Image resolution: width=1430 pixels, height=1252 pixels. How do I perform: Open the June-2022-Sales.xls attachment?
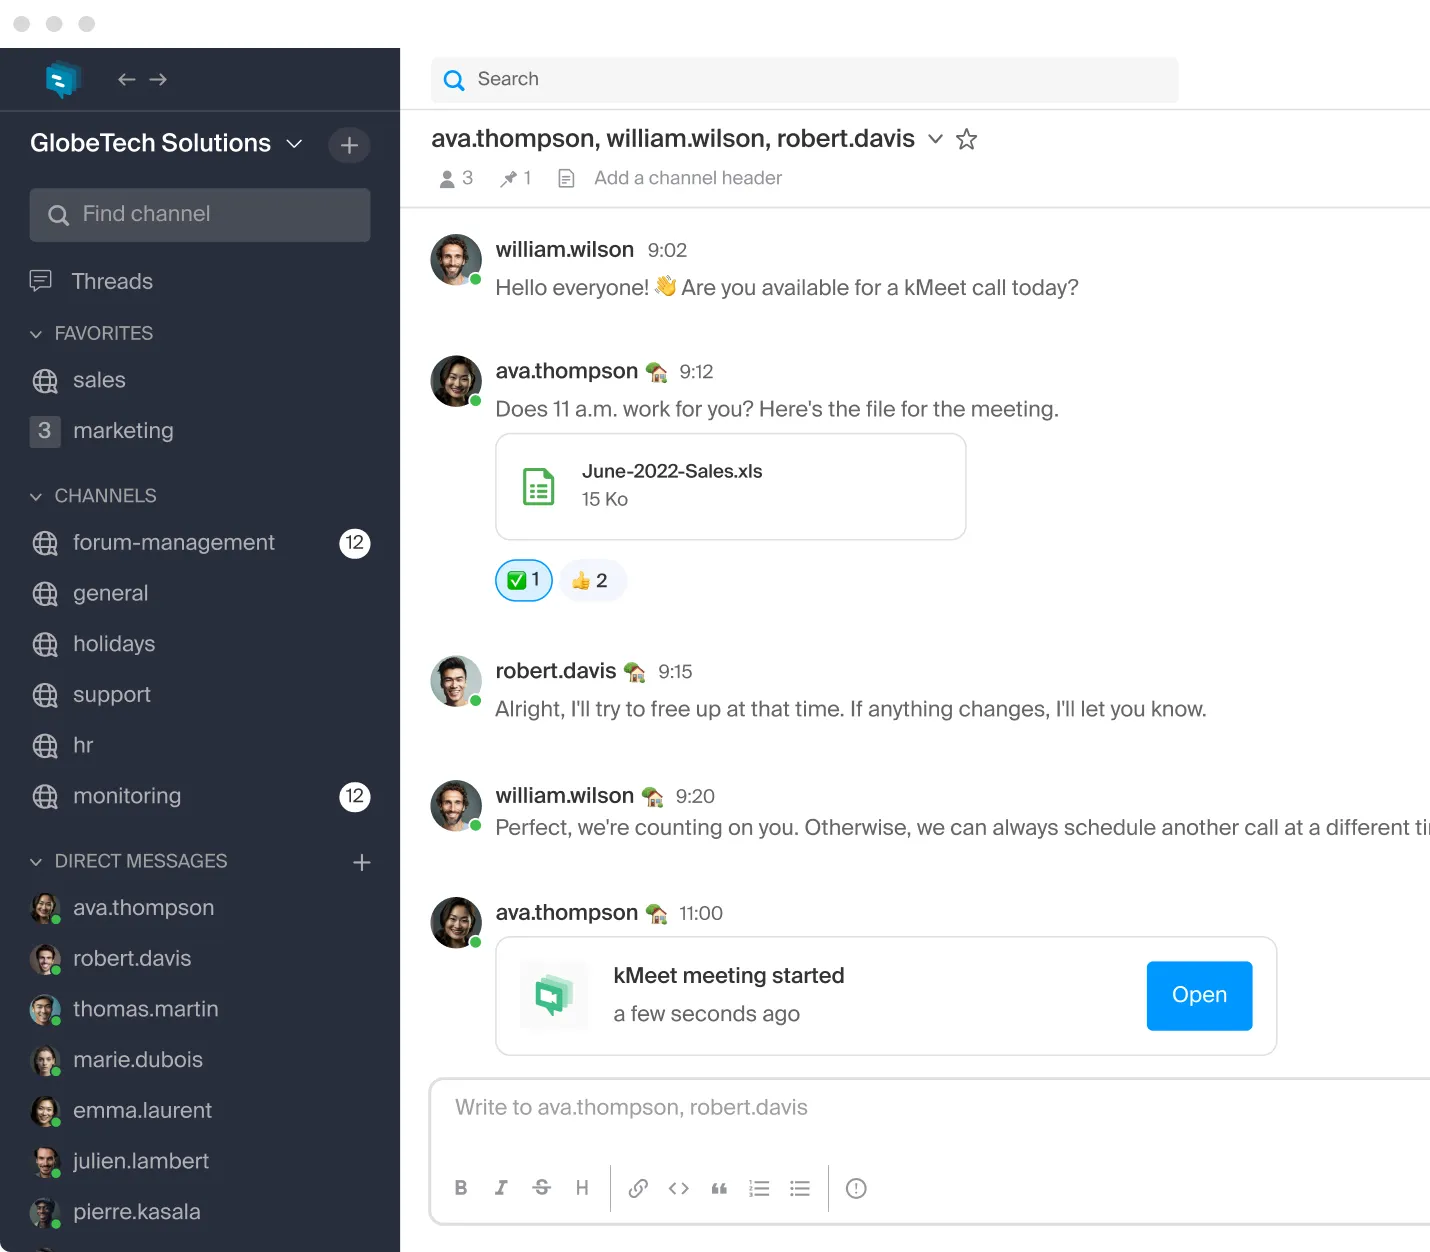[x=731, y=487]
